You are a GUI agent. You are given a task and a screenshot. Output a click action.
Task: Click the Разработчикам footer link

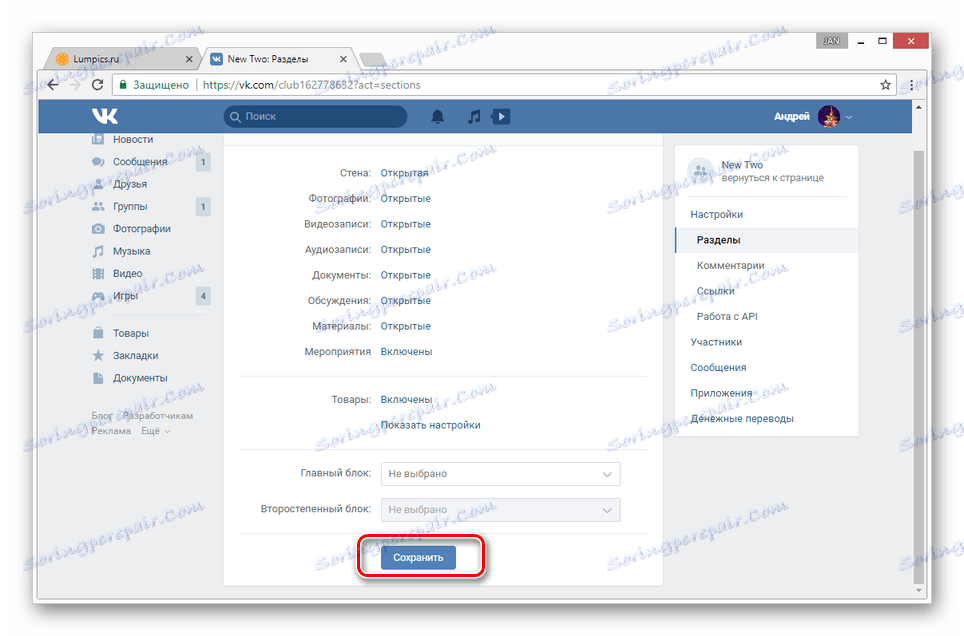point(158,416)
